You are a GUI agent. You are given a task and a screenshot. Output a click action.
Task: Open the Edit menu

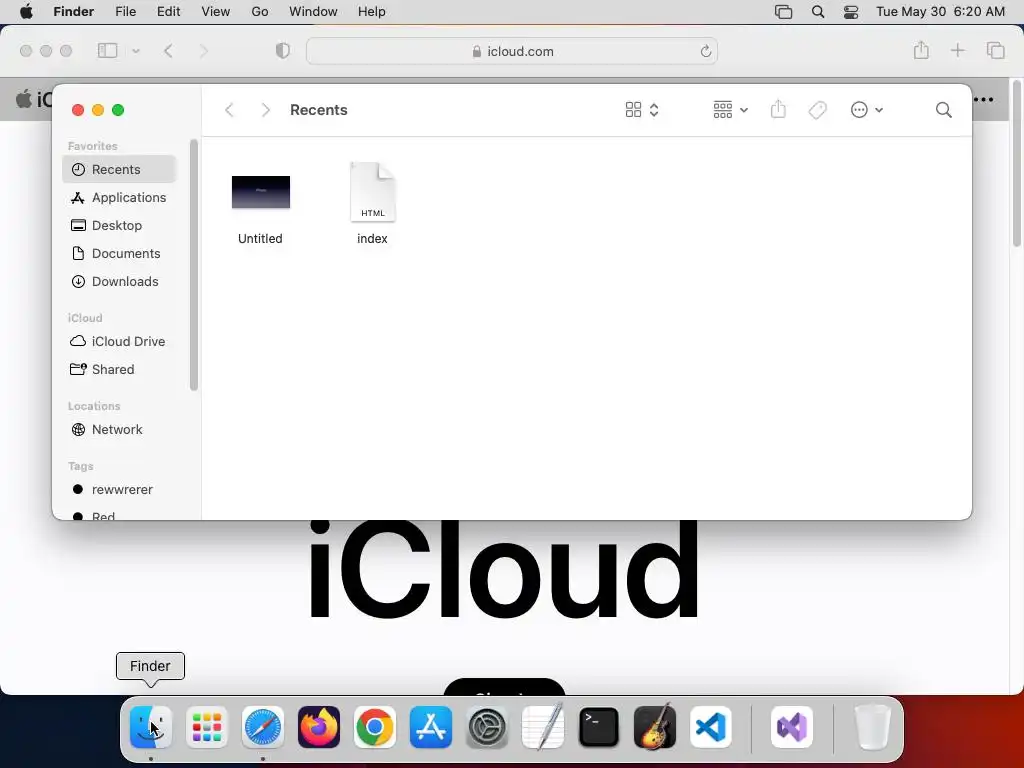(x=168, y=12)
